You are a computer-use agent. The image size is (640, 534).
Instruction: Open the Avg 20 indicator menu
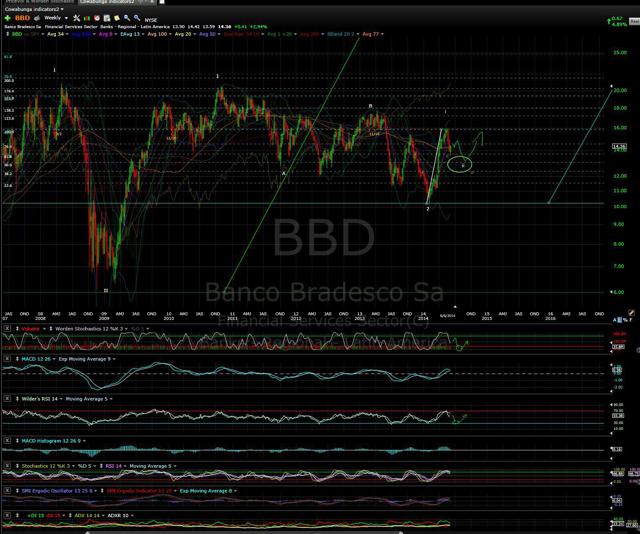tap(185, 34)
